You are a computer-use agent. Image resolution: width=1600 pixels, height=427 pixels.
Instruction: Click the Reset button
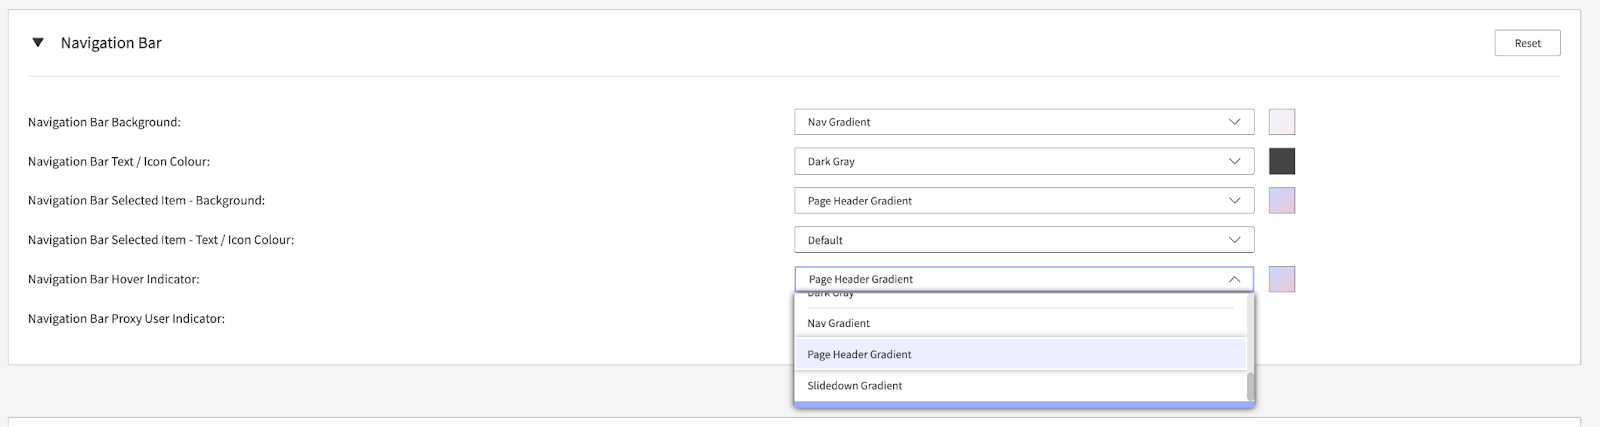pyautogui.click(x=1527, y=43)
